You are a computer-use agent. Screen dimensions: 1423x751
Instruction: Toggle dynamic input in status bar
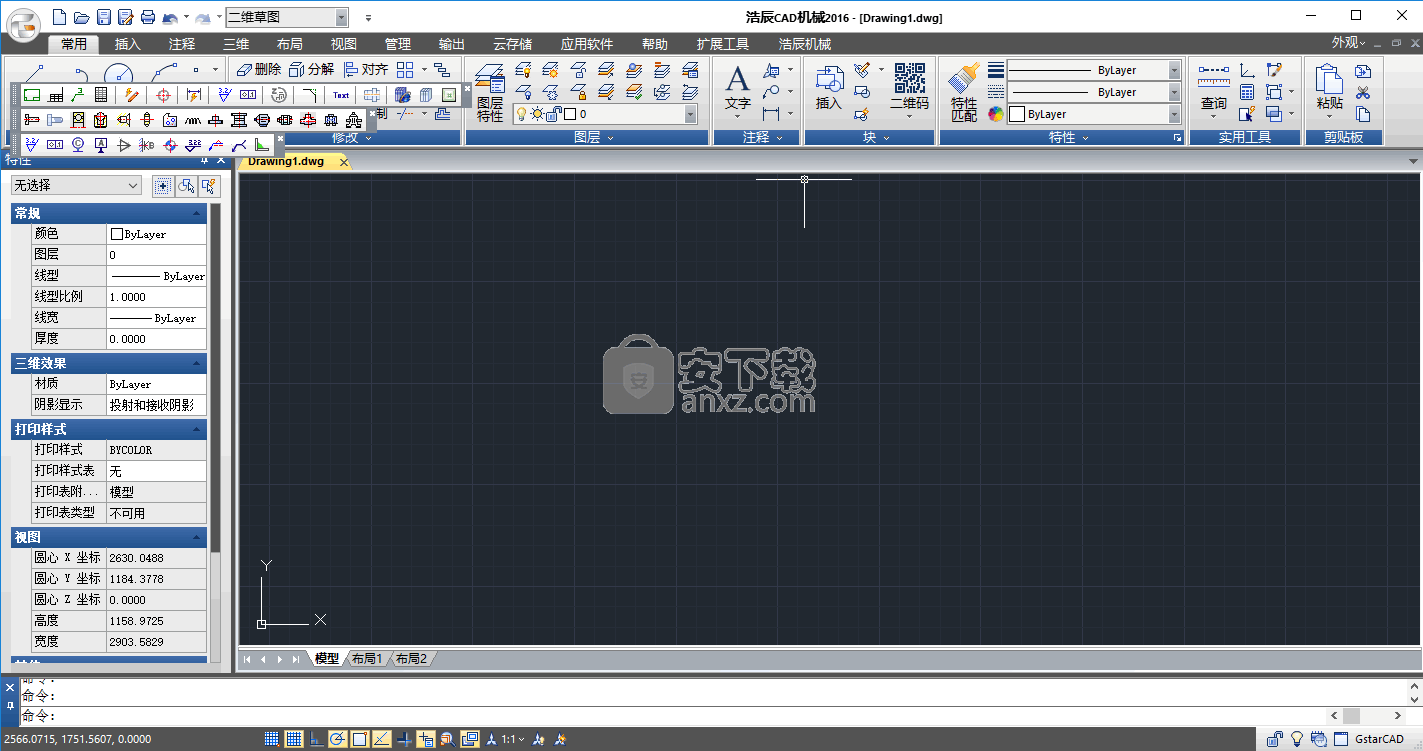coord(426,739)
